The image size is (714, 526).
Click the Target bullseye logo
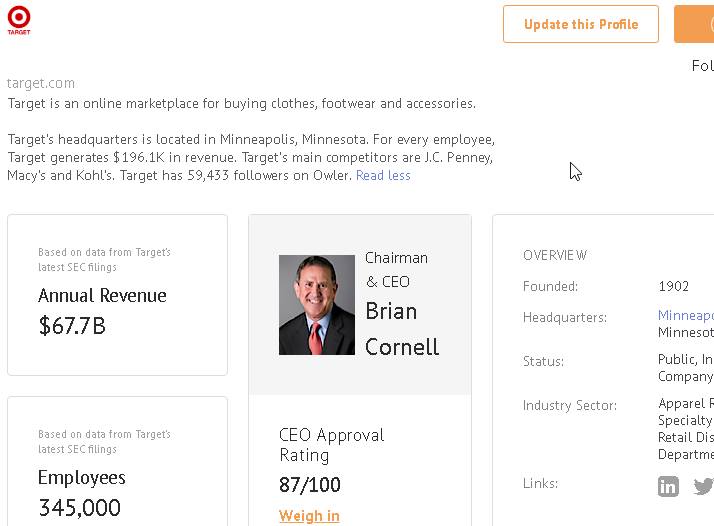[x=19, y=19]
